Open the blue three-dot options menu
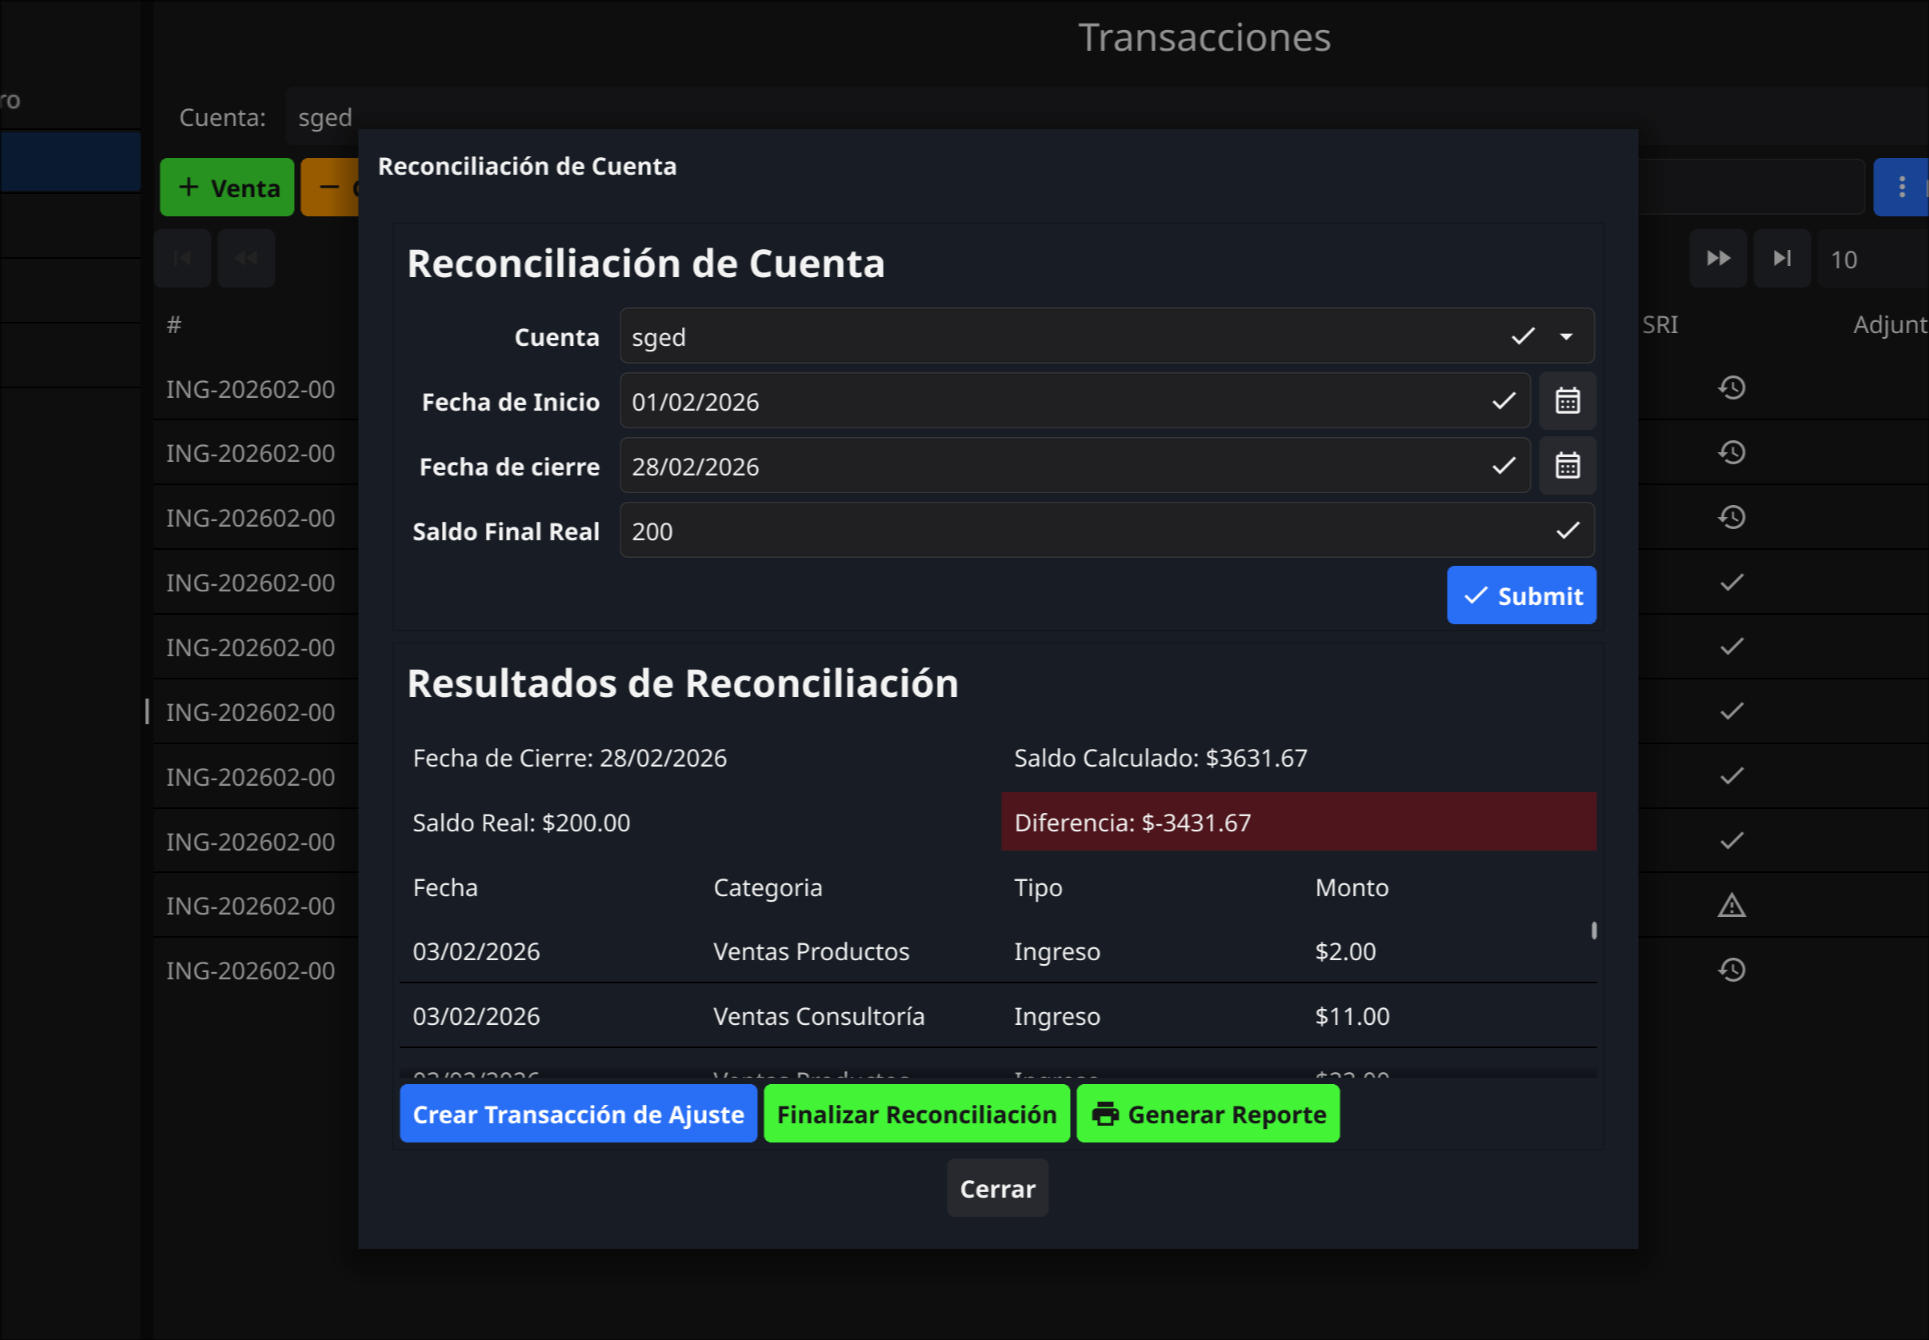The image size is (1929, 1340). 1901,186
